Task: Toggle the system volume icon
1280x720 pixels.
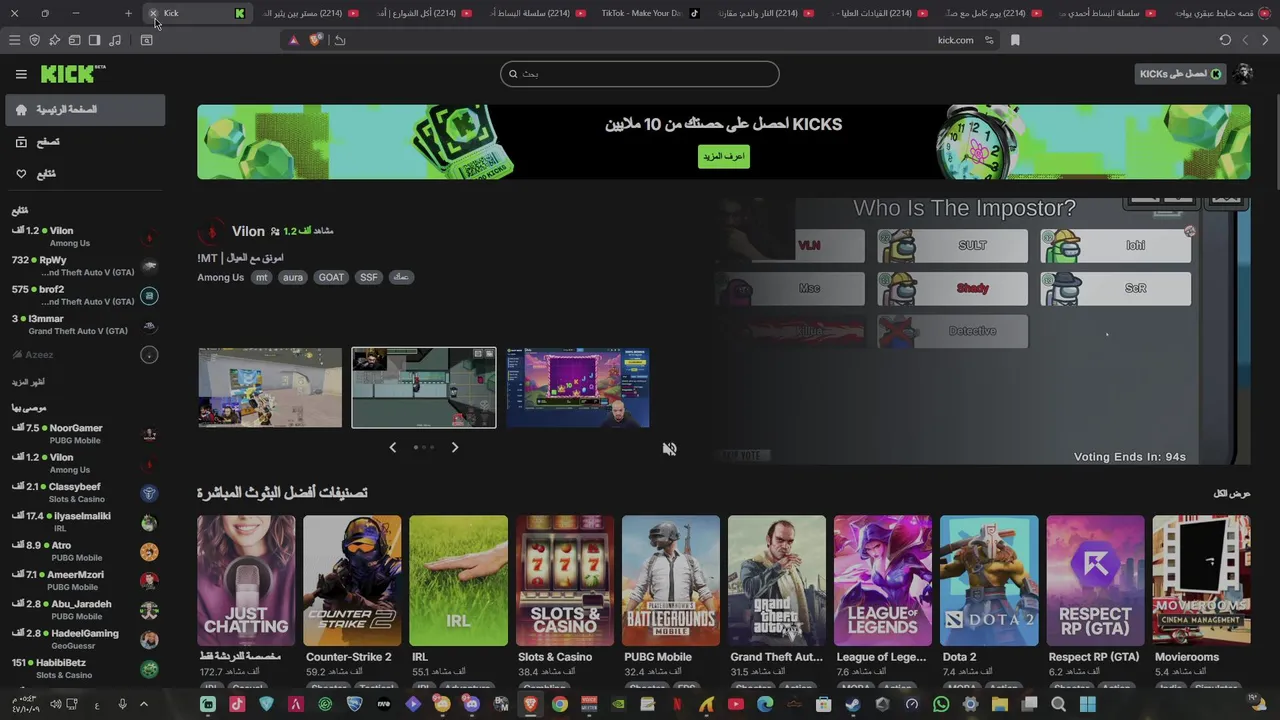Action: click(56, 704)
